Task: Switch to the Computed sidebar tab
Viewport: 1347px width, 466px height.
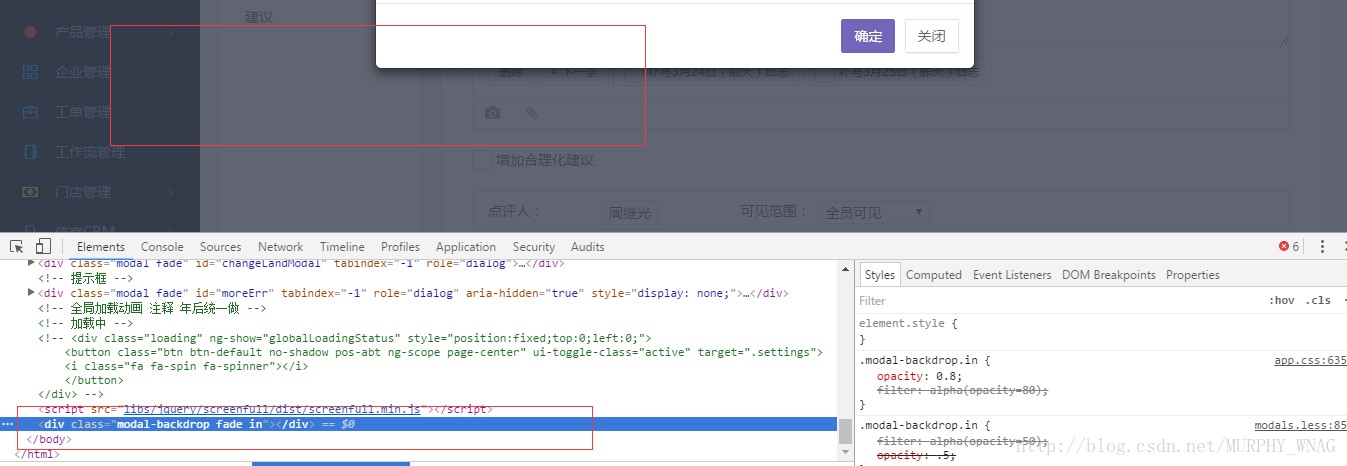Action: coord(934,275)
